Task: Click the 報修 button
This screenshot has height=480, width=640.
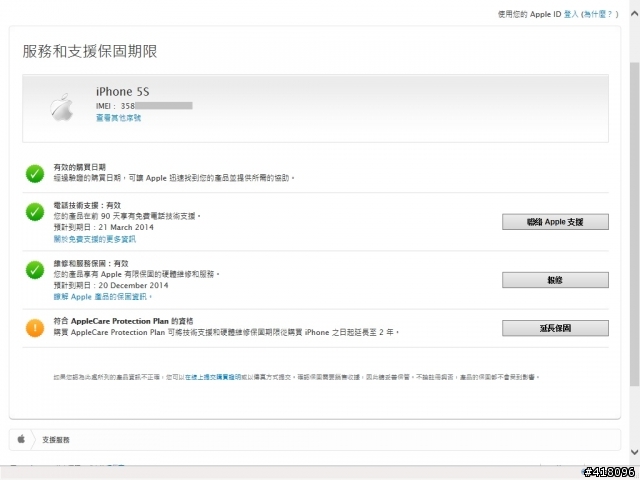Action: [555, 280]
